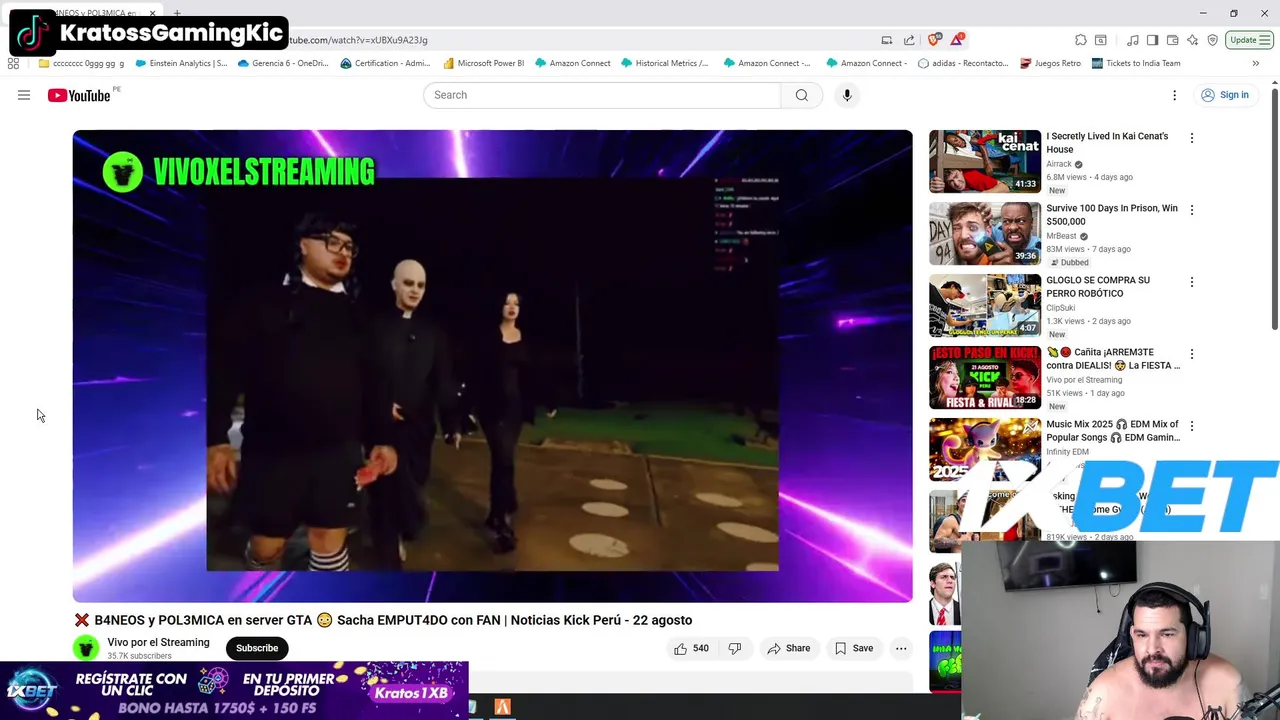The height and width of the screenshot is (720, 1280).
Task: Open the Kai Cenat's House video thumbnail
Action: tap(985, 161)
